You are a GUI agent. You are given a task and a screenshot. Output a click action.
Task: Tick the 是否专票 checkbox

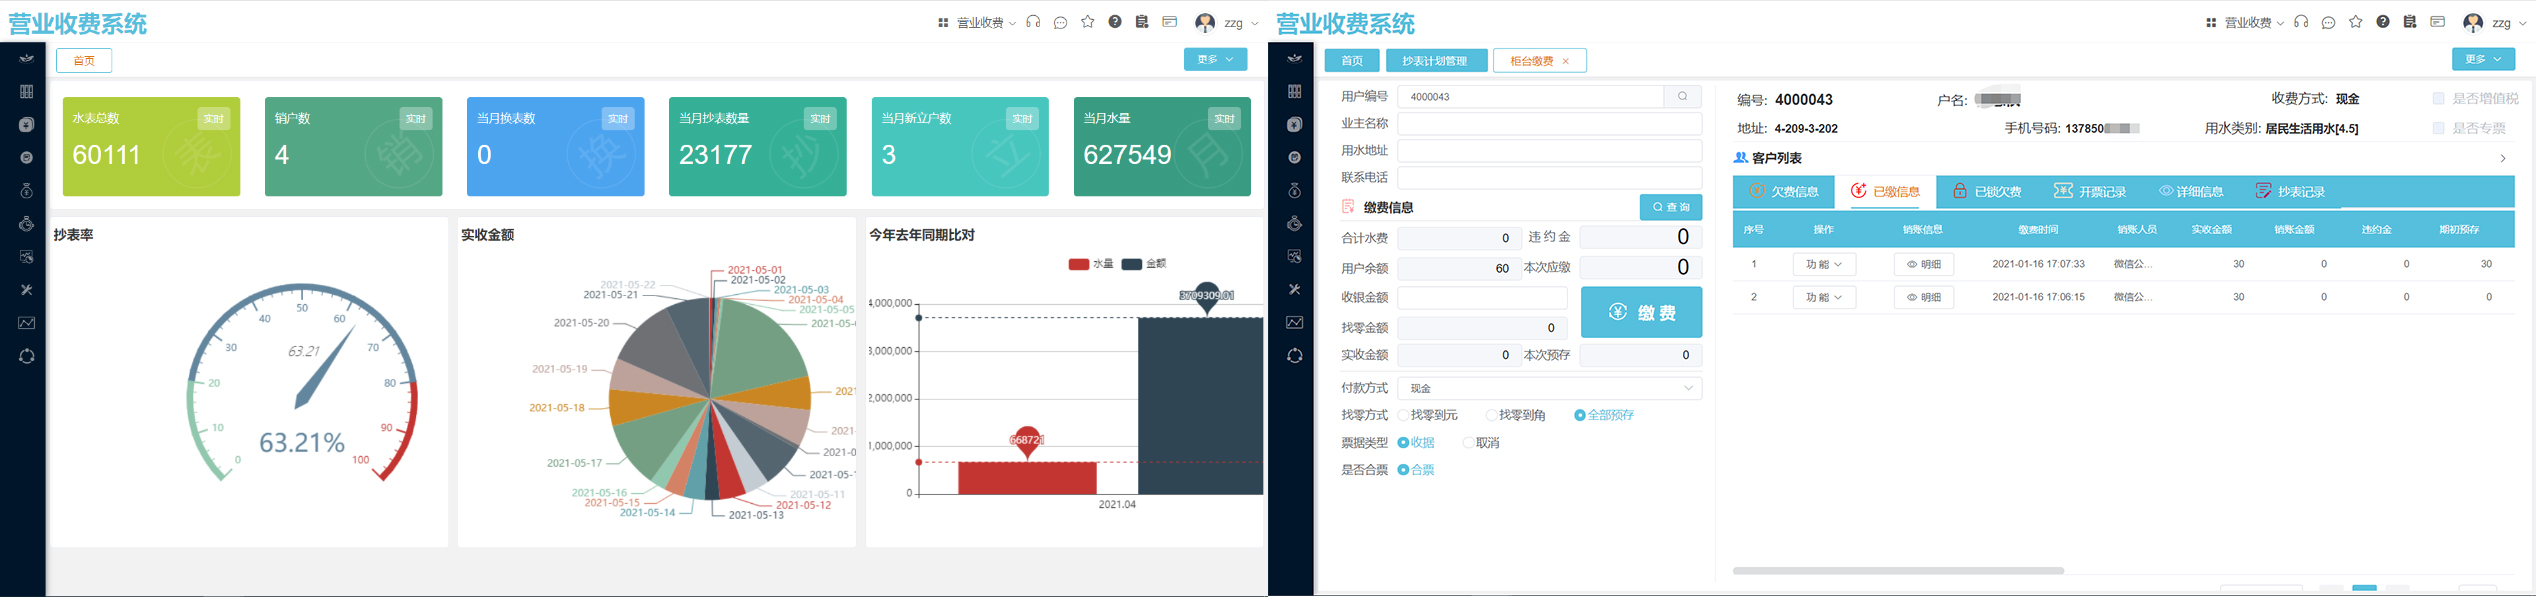(2438, 128)
